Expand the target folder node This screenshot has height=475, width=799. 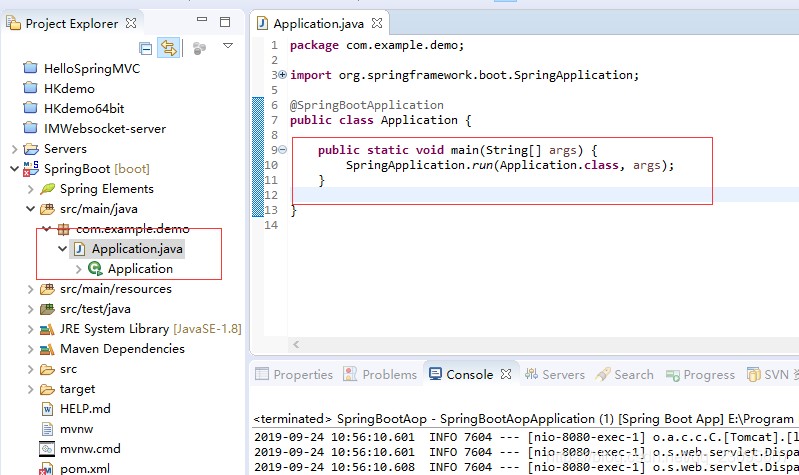(x=31, y=389)
